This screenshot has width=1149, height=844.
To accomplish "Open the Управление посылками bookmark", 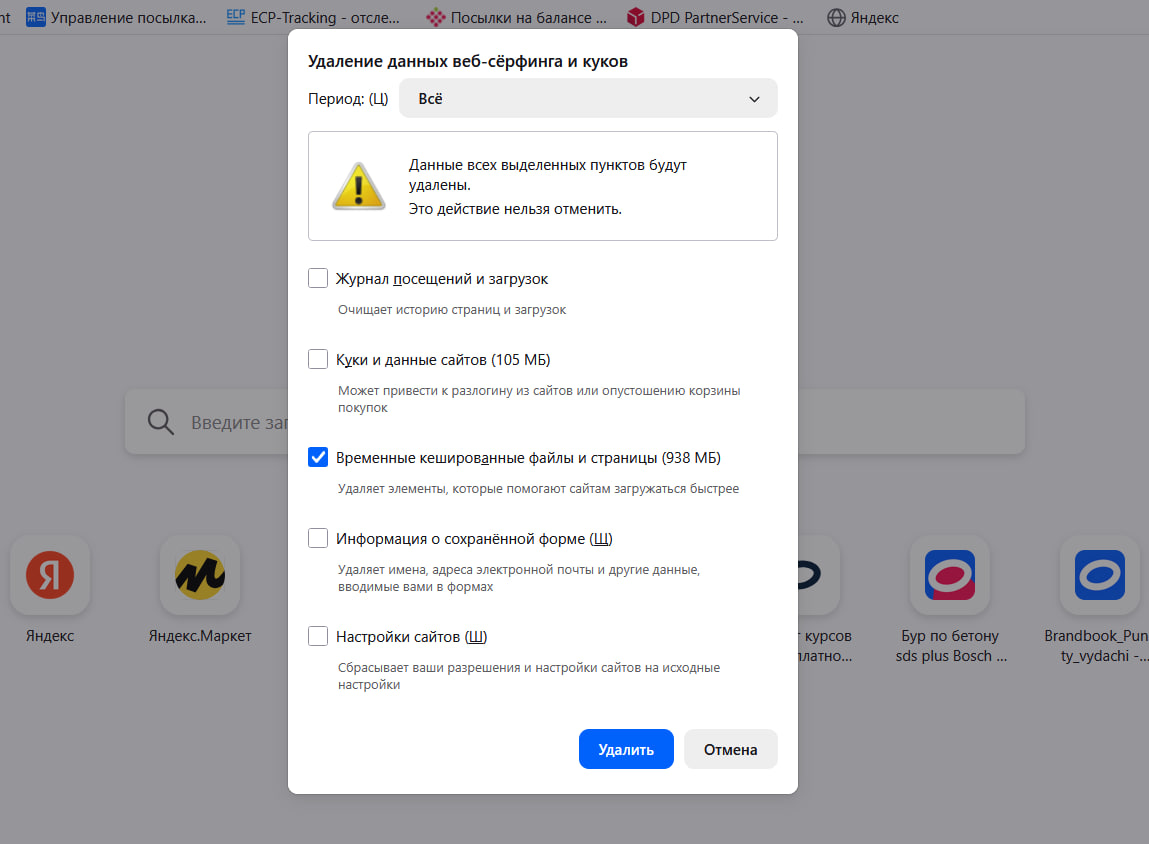I will coord(117,18).
